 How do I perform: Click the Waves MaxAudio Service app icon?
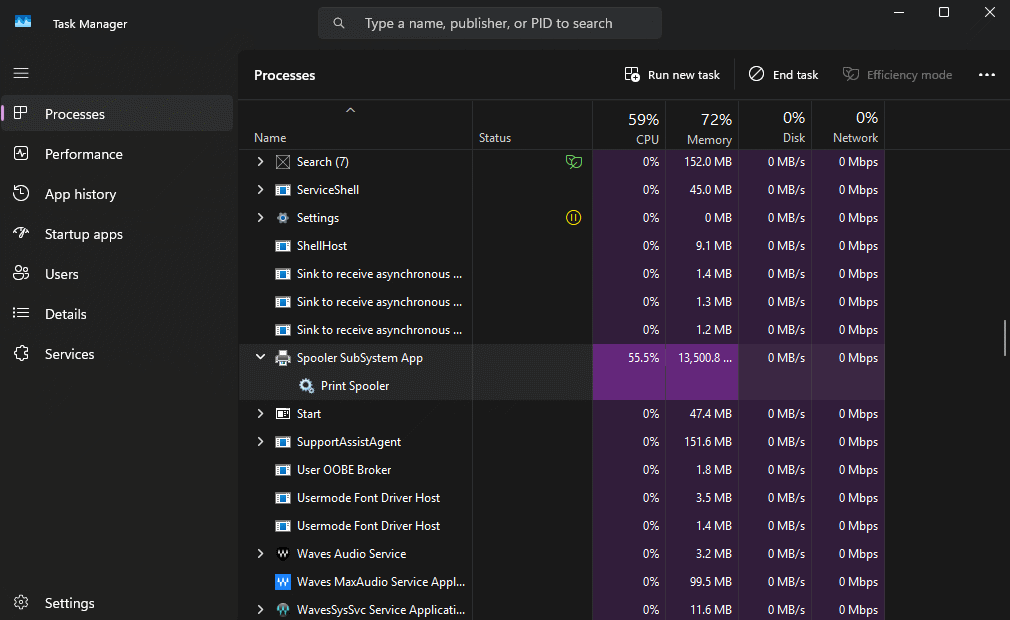[x=283, y=582]
